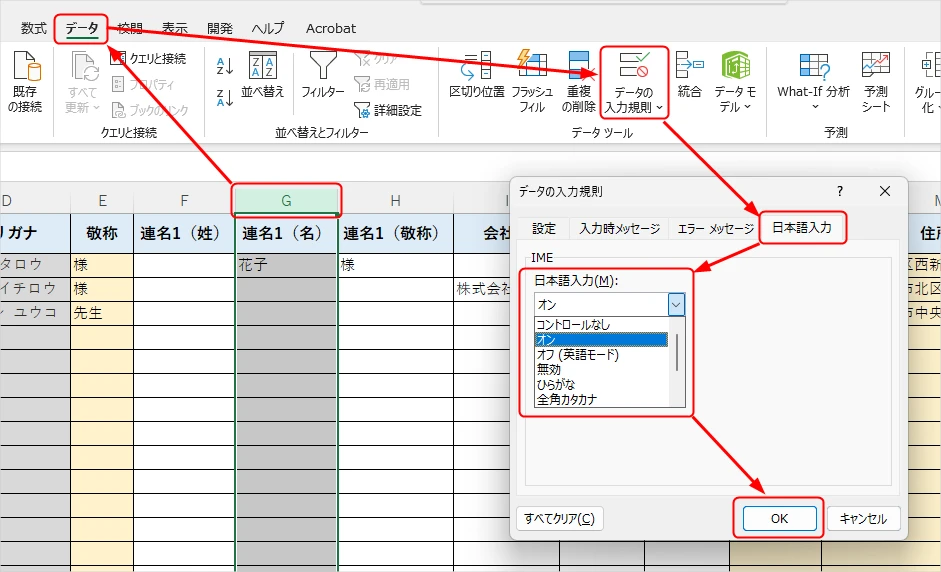Open the 既存の接続 existing connections icon
The width and height of the screenshot is (941, 572).
point(25,82)
